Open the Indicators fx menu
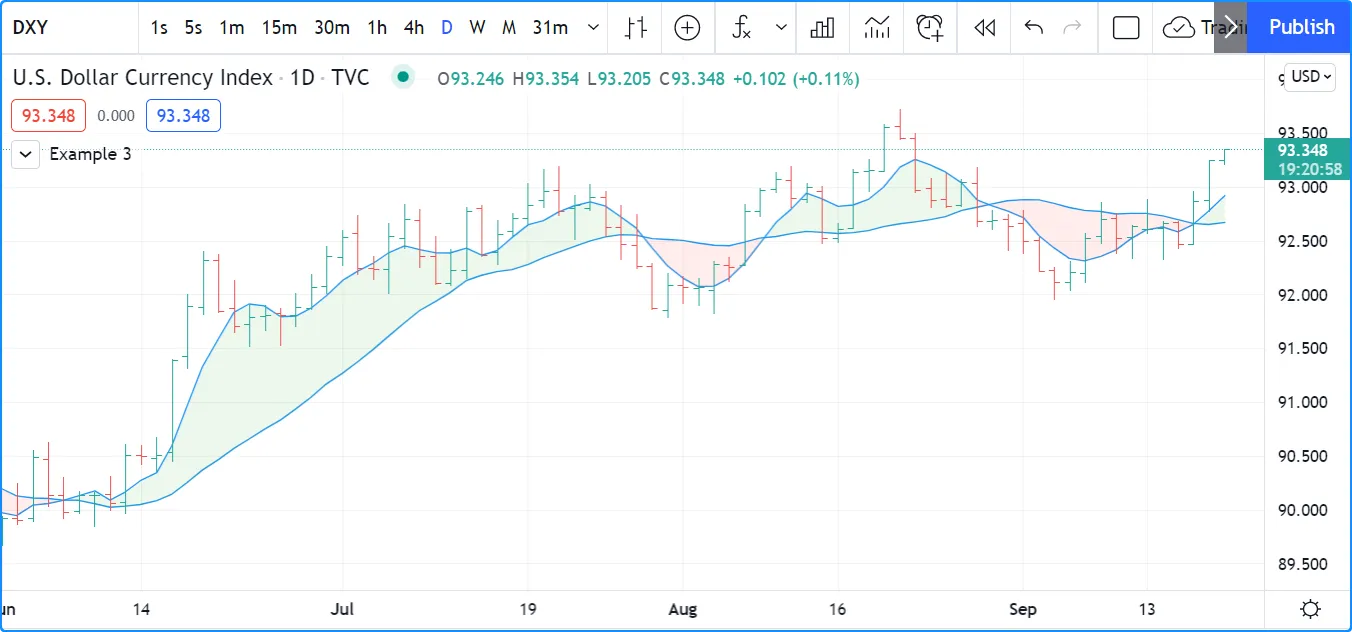This screenshot has height=632, width=1352. pos(741,28)
